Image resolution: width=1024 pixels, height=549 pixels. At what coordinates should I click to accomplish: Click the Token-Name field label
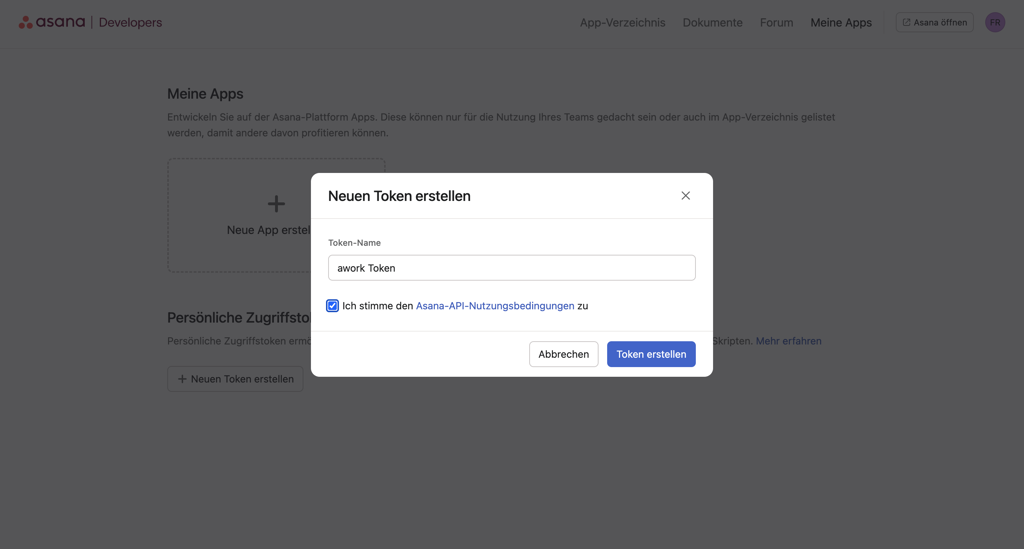pyautogui.click(x=354, y=242)
